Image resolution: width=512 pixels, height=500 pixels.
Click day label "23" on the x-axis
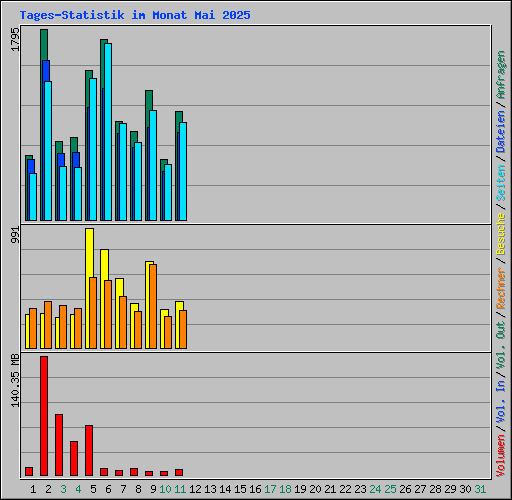pos(360,489)
